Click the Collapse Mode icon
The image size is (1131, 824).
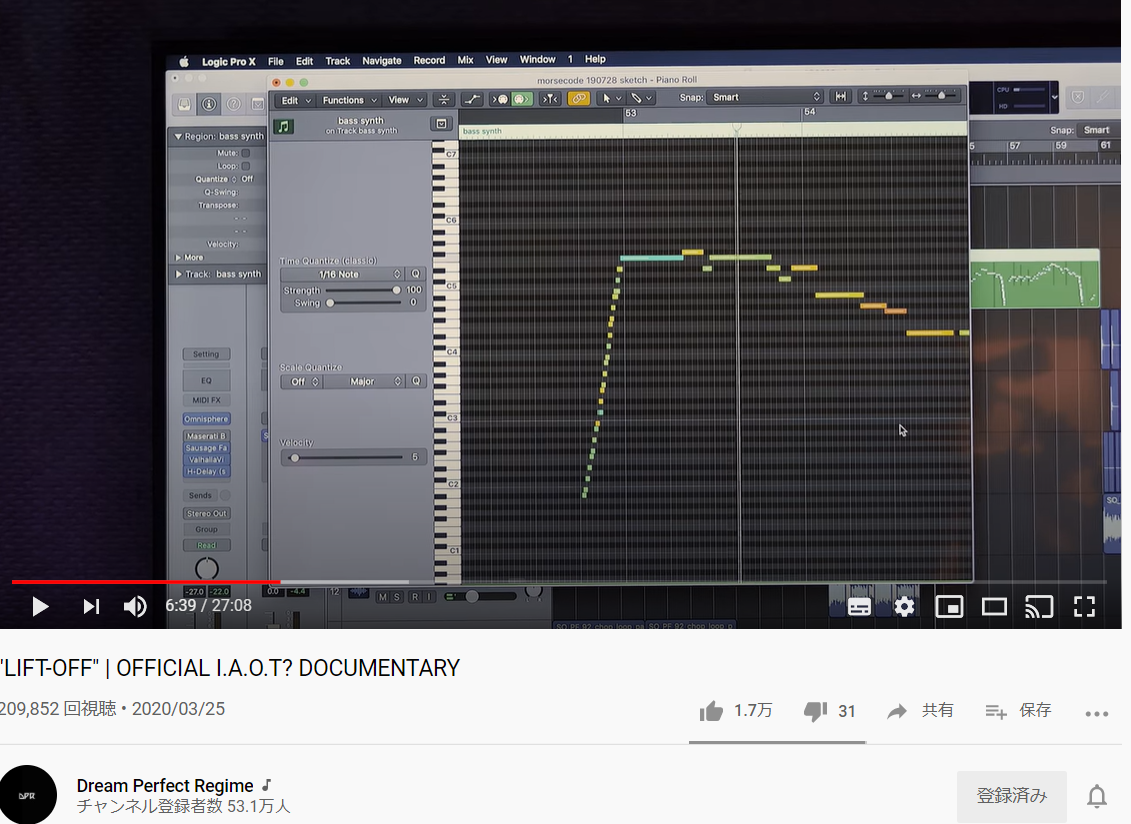[x=444, y=100]
